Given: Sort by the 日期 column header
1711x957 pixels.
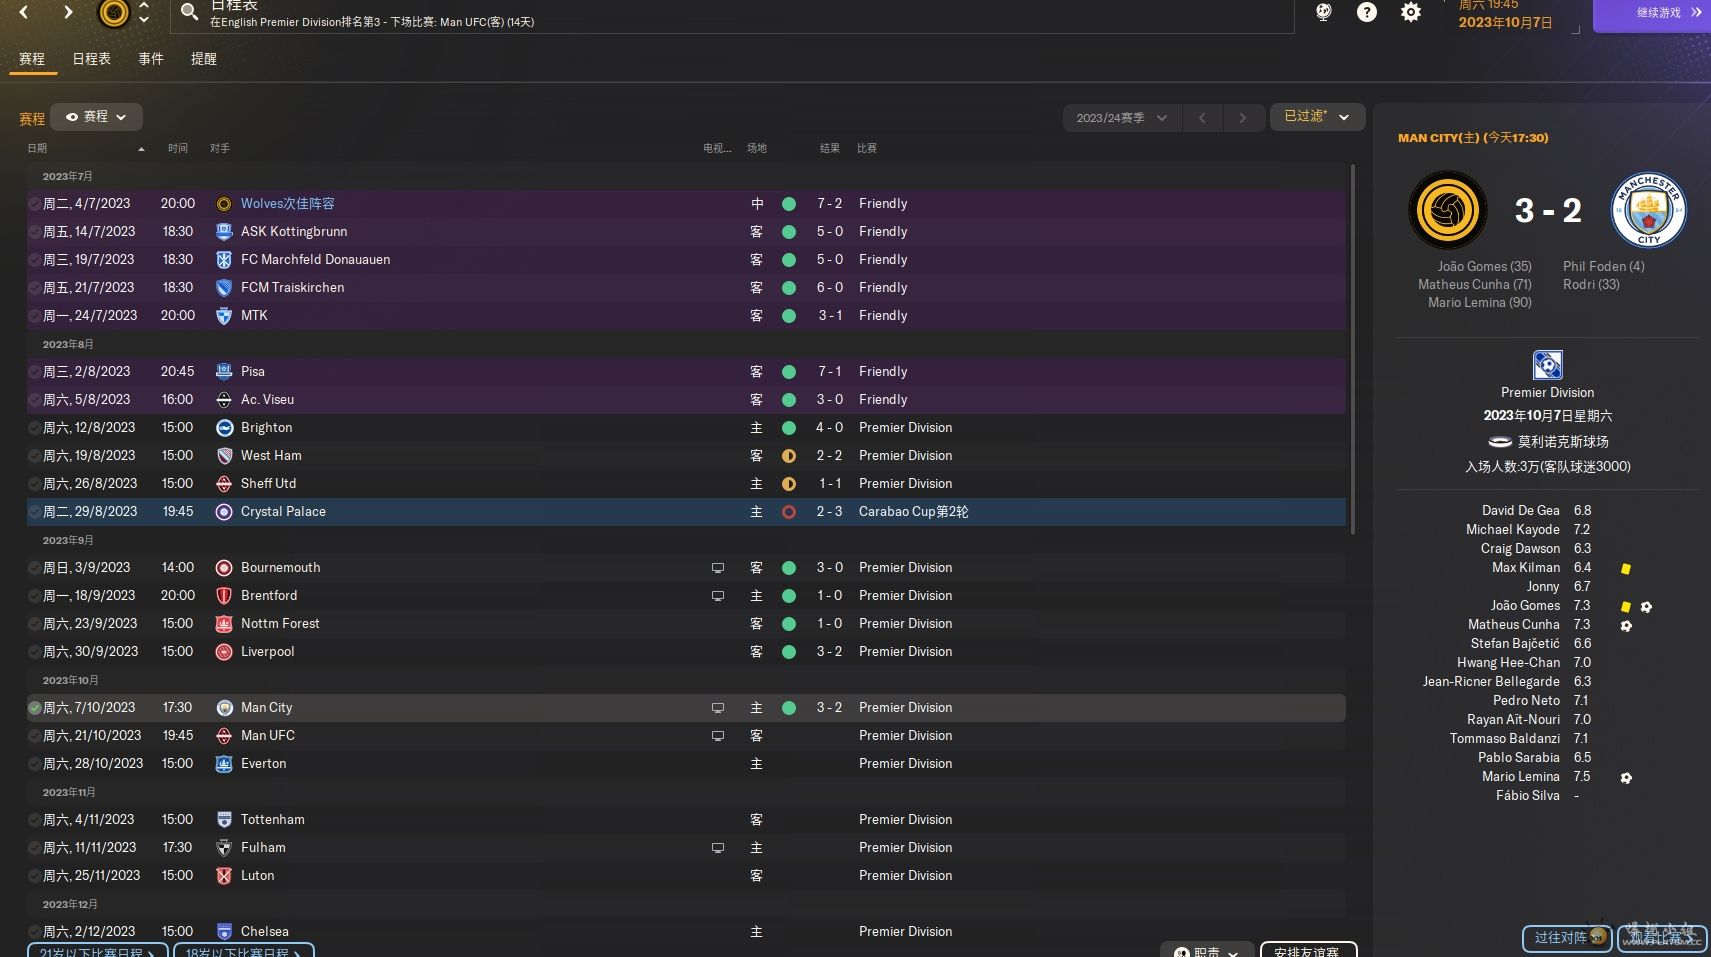Looking at the screenshot, I should (x=37, y=148).
